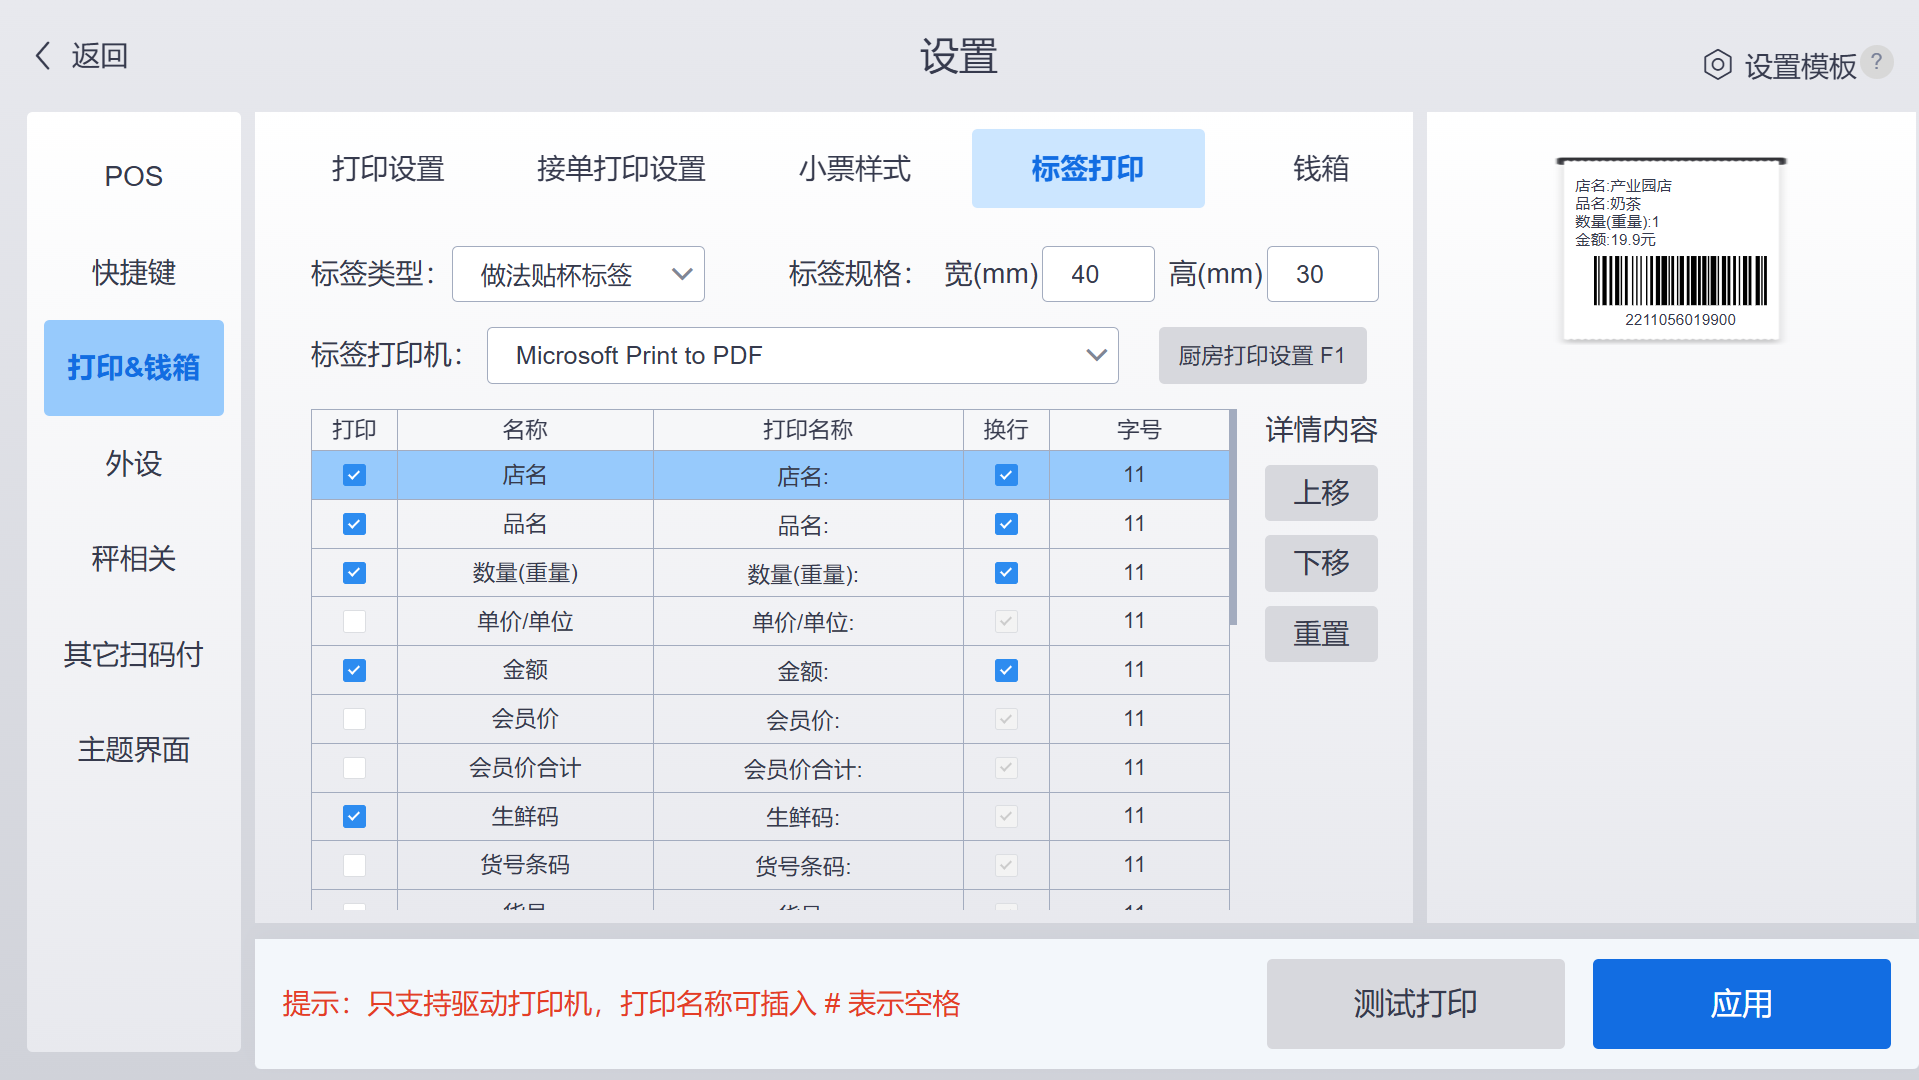Expand the 标签类型 dropdown

(578, 274)
